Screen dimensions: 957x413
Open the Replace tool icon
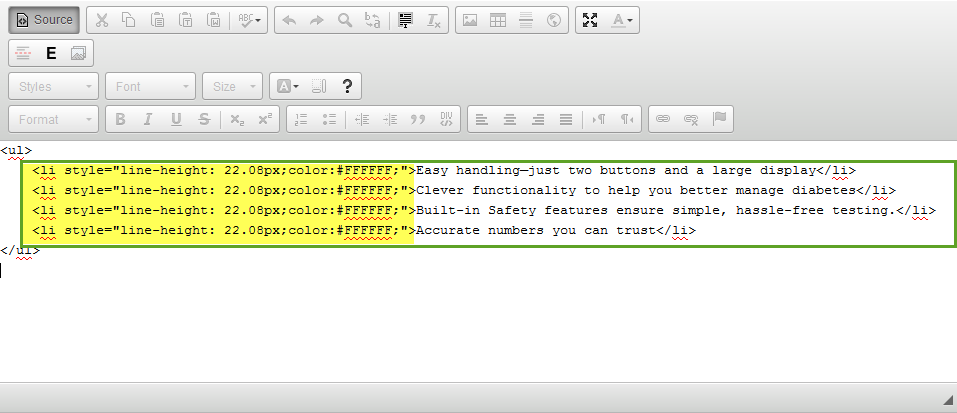(x=372, y=20)
